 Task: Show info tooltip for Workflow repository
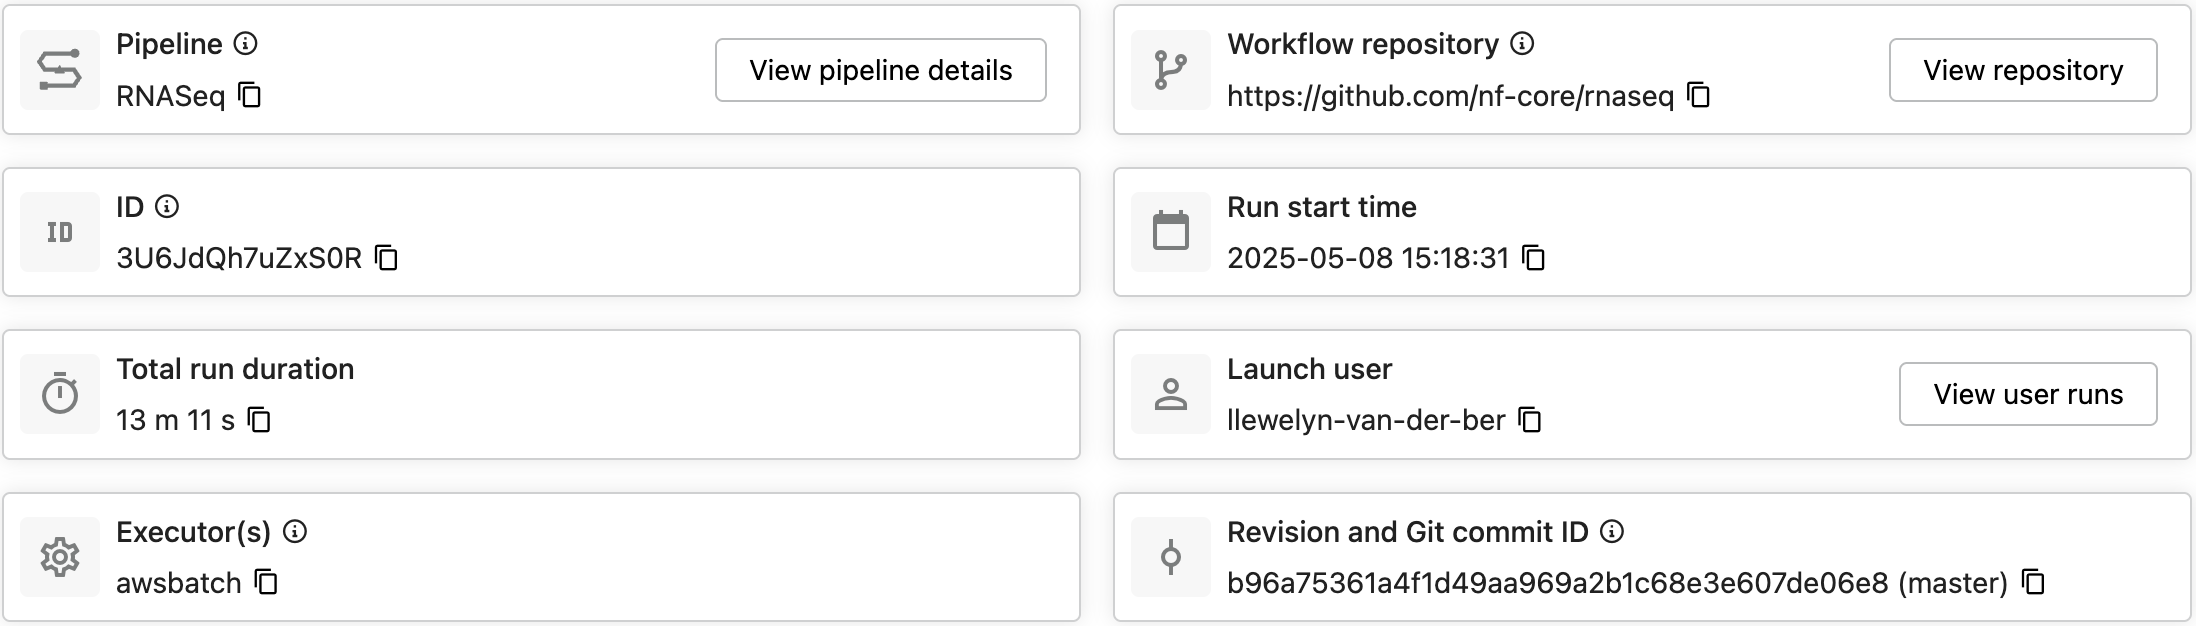click(x=1522, y=44)
